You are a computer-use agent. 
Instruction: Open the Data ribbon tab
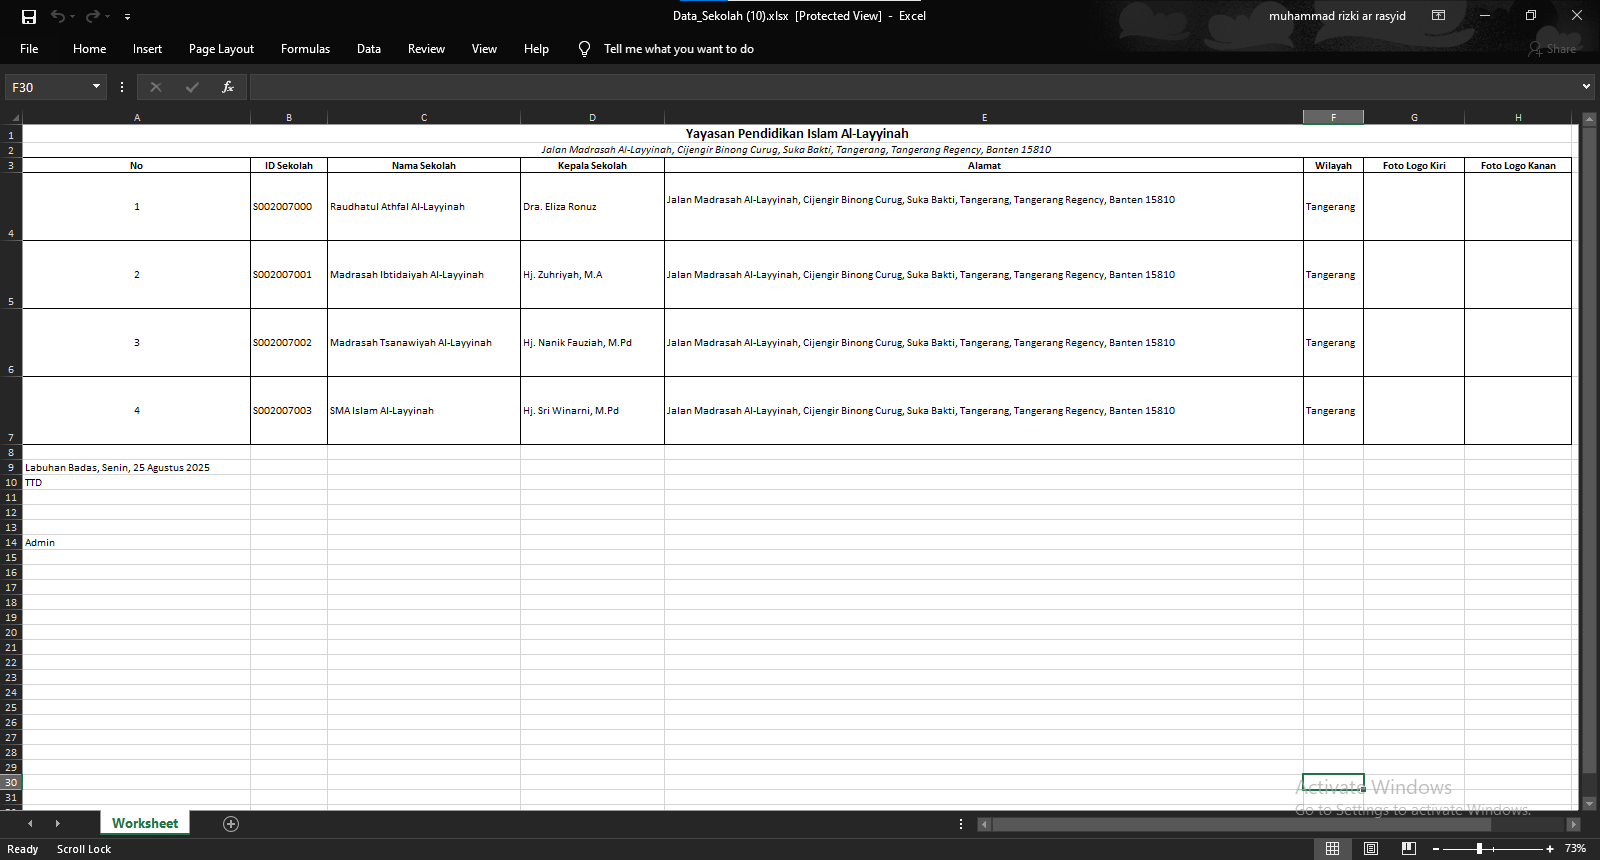(369, 49)
